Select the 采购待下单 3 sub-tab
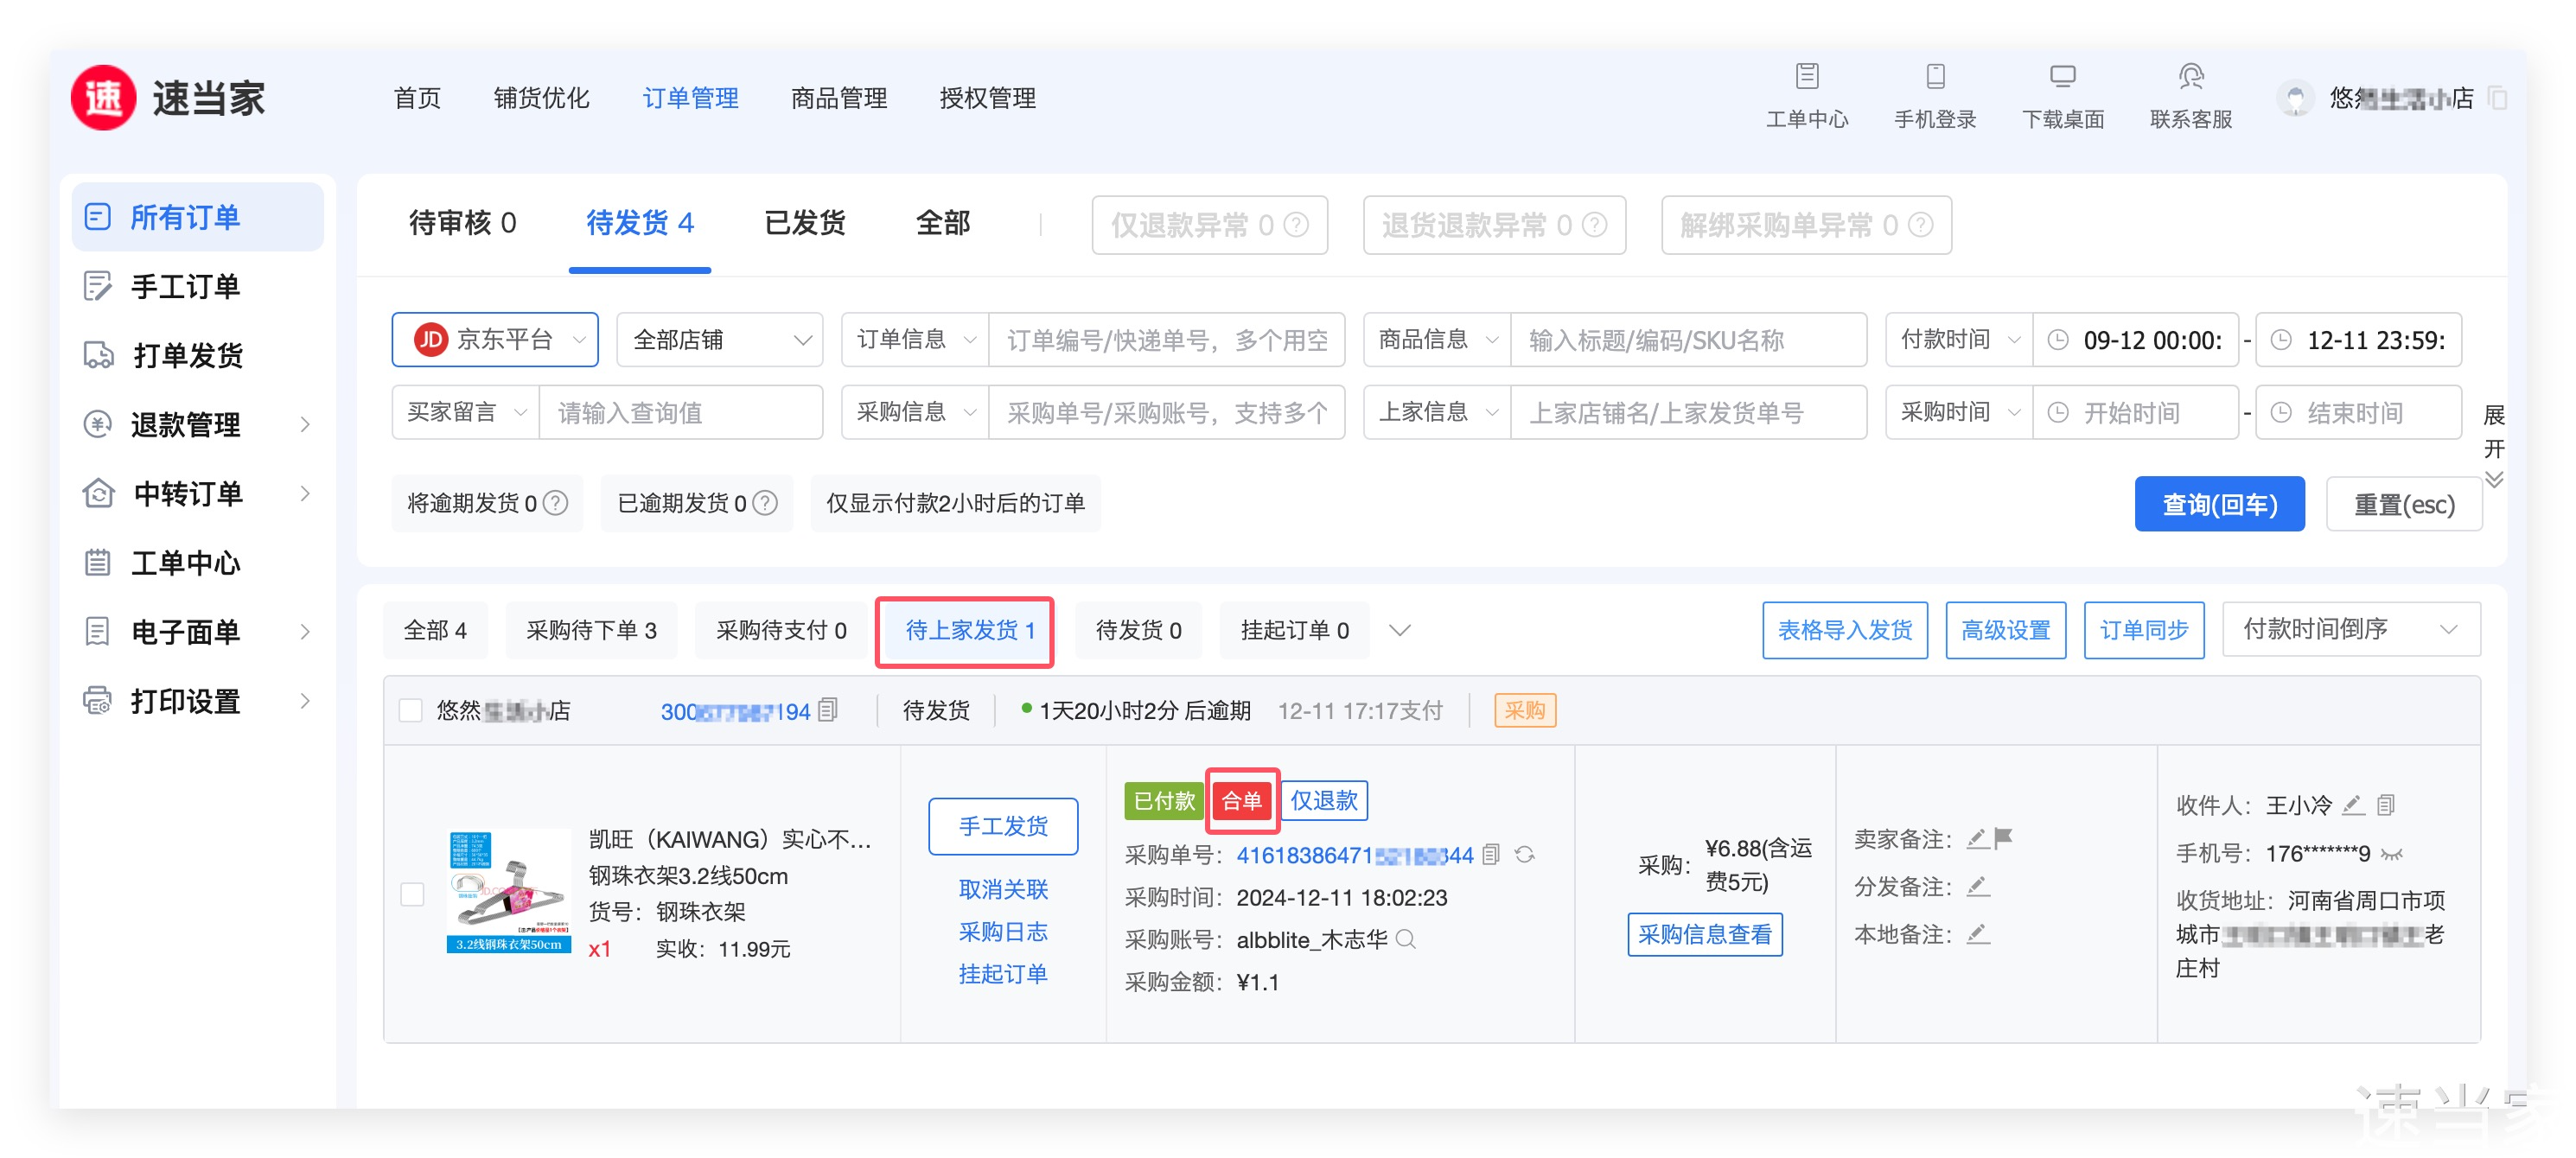This screenshot has height=1158, width=2576. click(x=591, y=630)
